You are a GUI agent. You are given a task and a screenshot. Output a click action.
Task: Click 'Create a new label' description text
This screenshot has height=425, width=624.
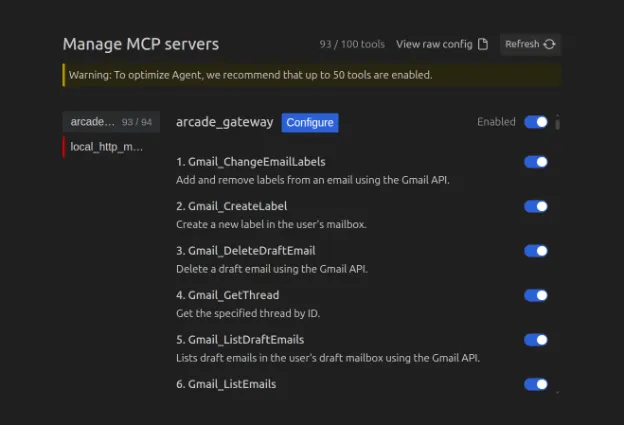pyautogui.click(x=271, y=224)
